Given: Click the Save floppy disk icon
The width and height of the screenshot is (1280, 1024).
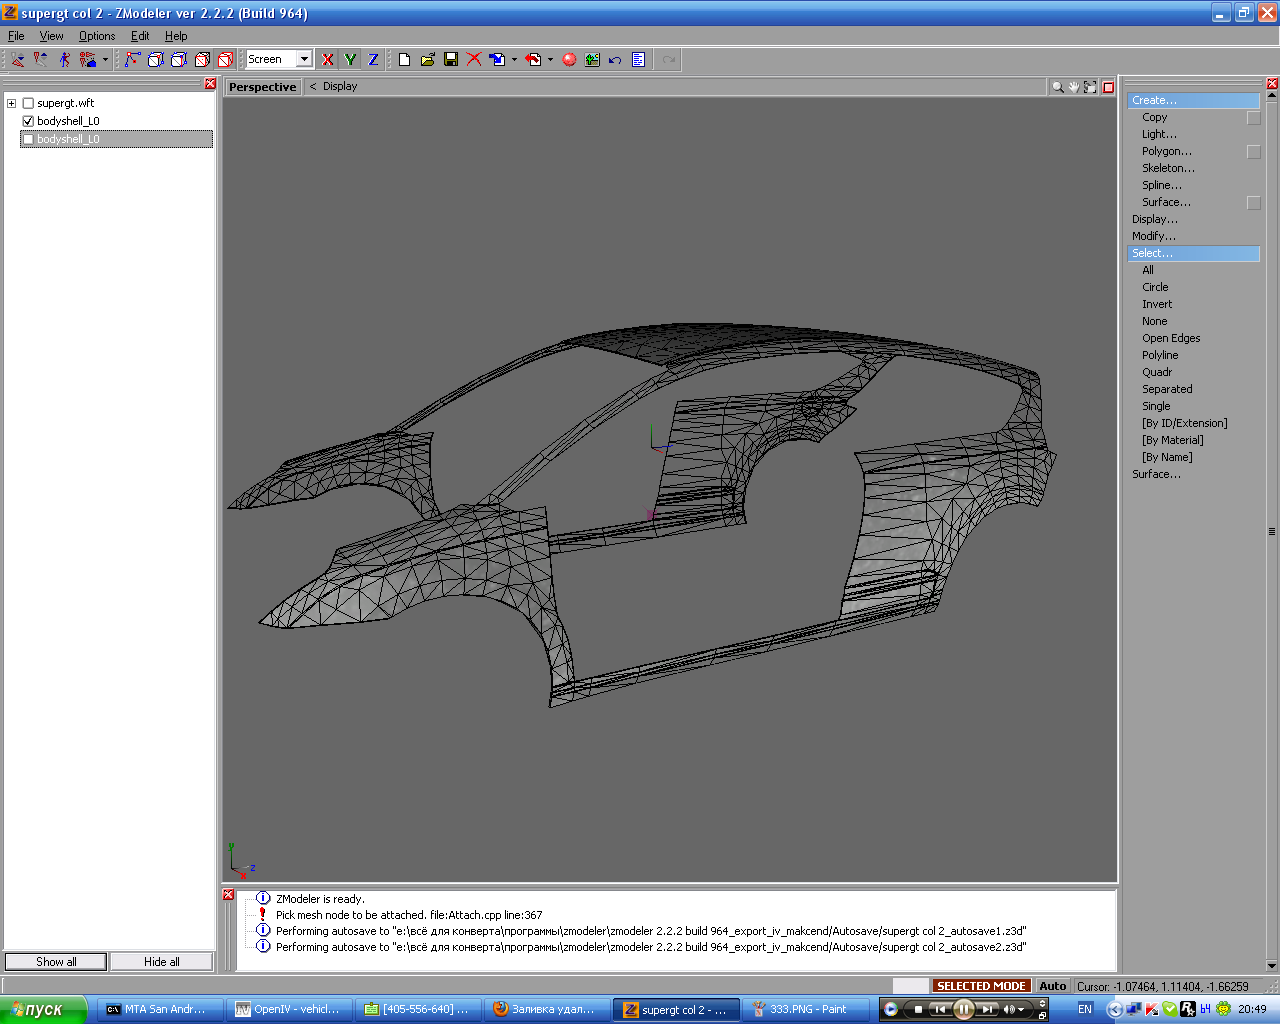Looking at the screenshot, I should [x=451, y=60].
